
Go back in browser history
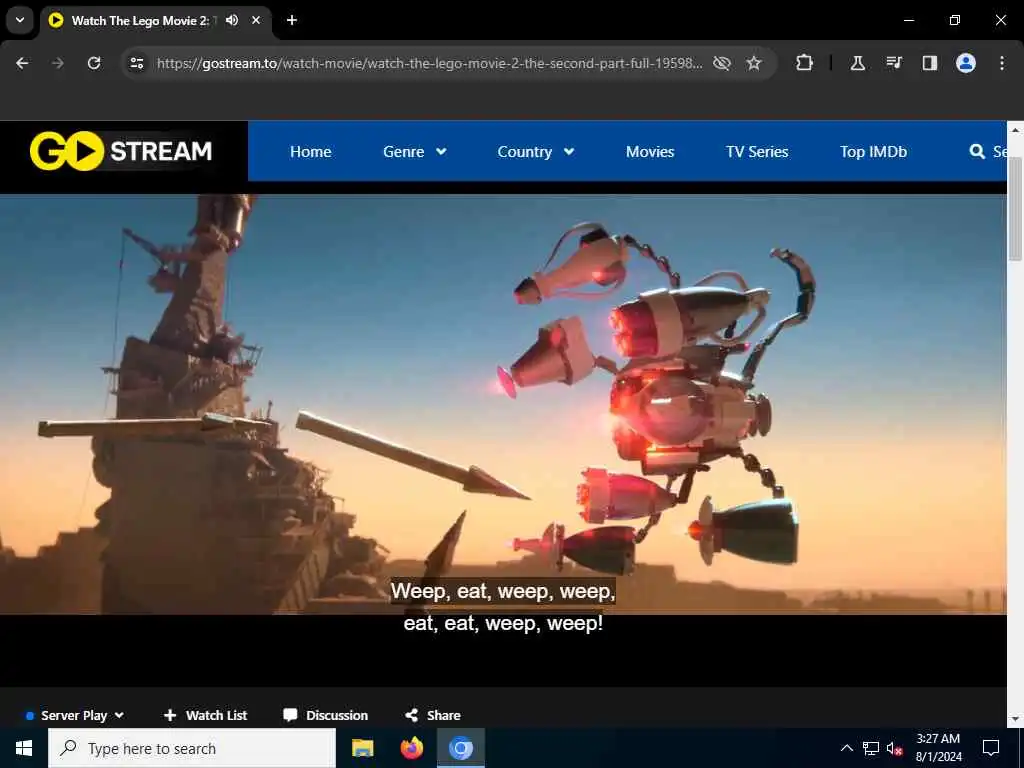[x=22, y=63]
